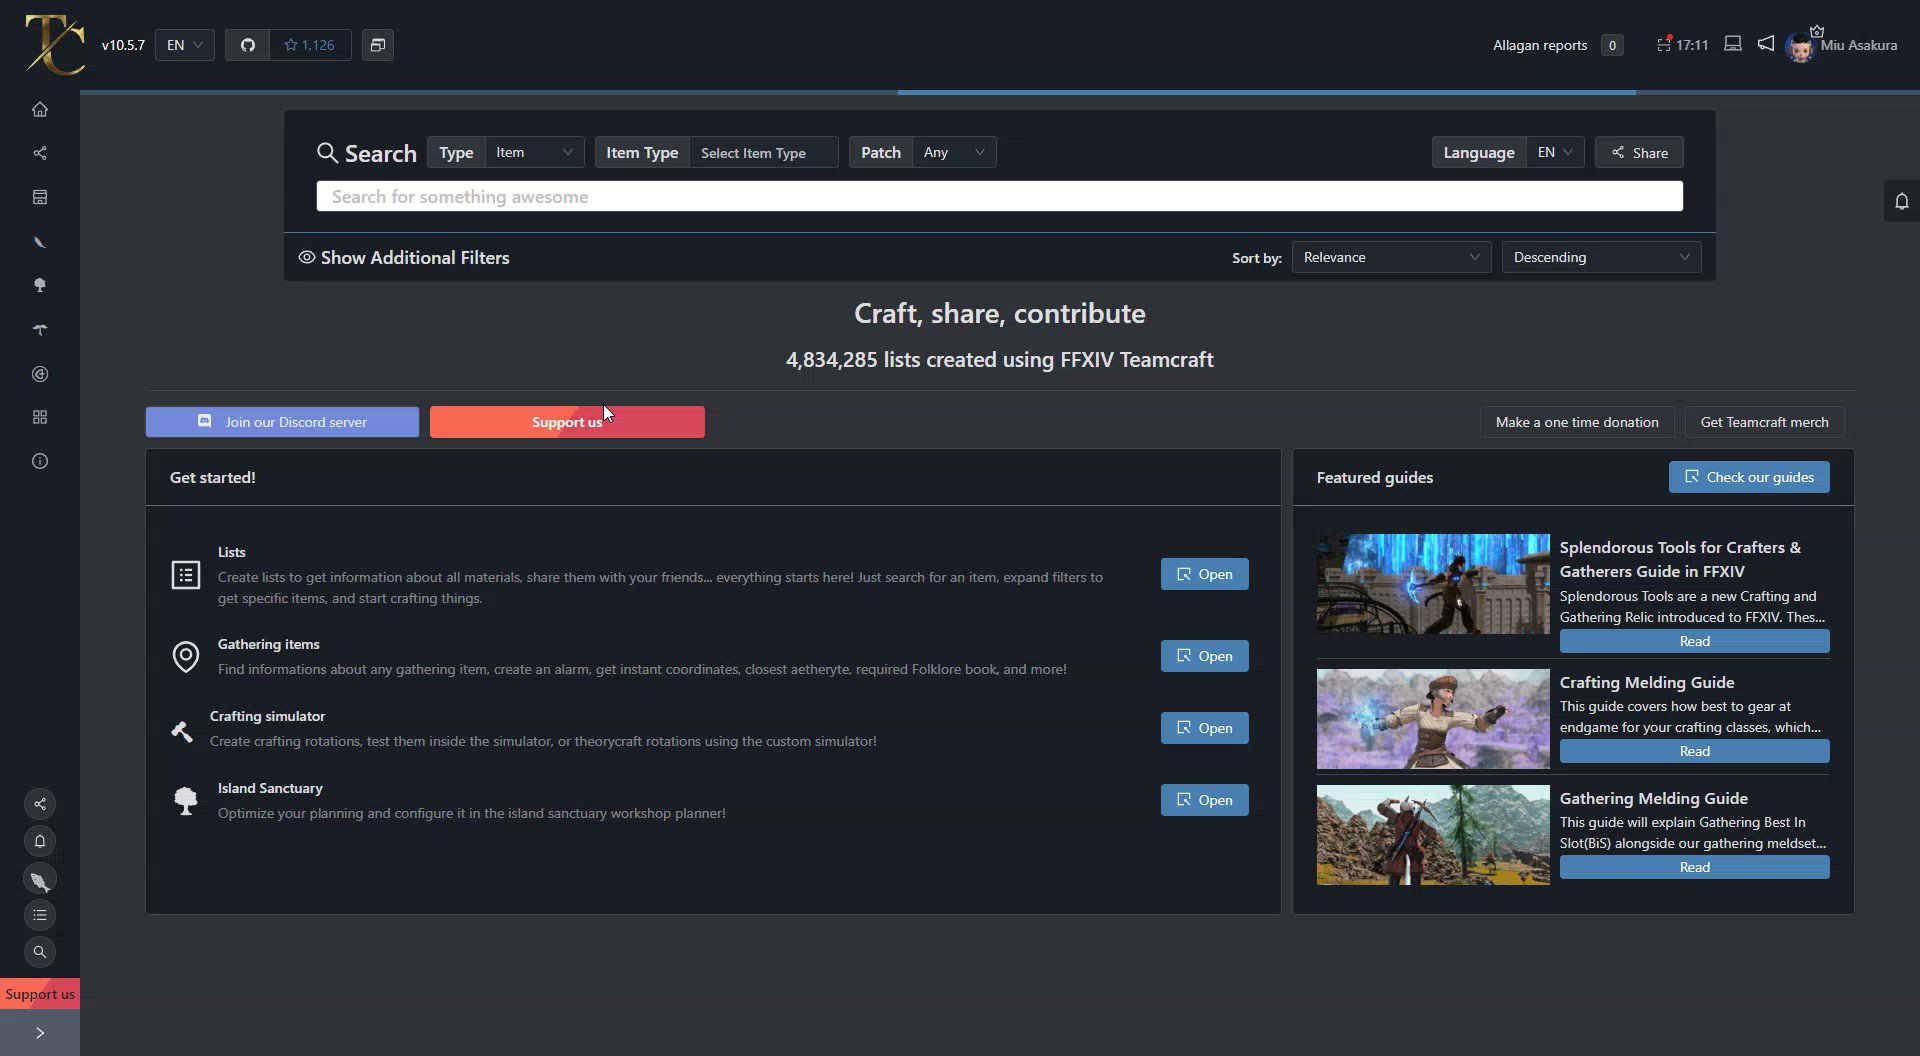1920x1056 pixels.
Task: Click the red Support us button
Action: coord(567,422)
